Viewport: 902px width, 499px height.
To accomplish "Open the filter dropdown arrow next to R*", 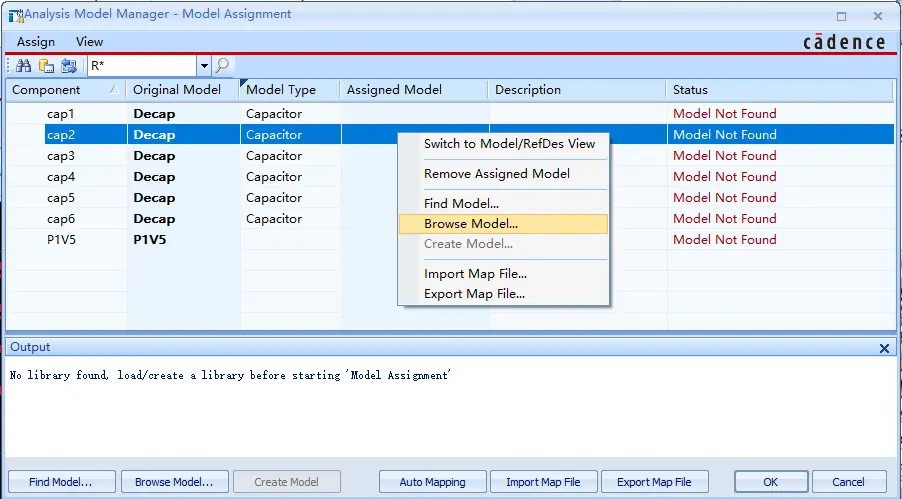I will tap(204, 66).
